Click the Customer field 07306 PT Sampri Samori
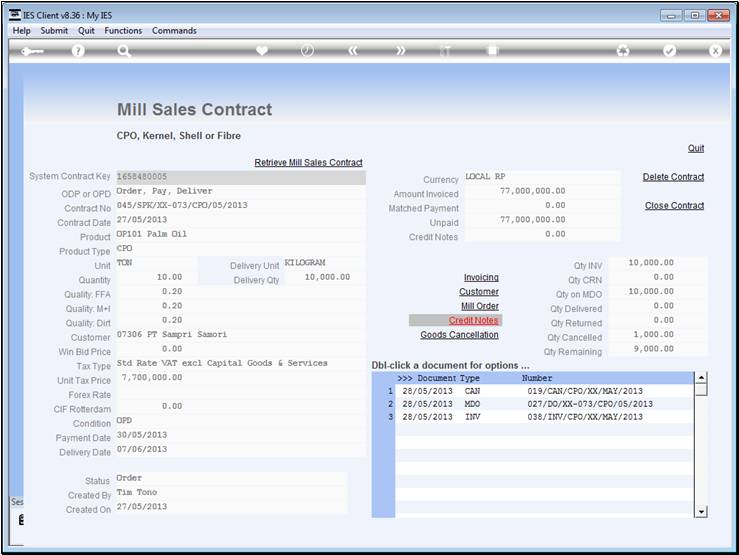This screenshot has width=739, height=555. 241,335
